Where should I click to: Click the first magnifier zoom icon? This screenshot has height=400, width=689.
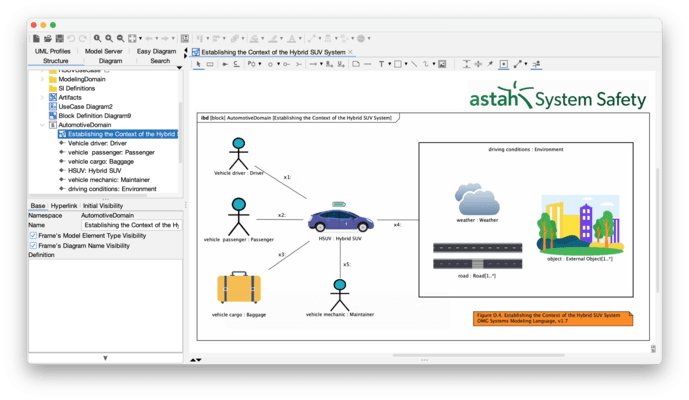pyautogui.click(x=98, y=39)
